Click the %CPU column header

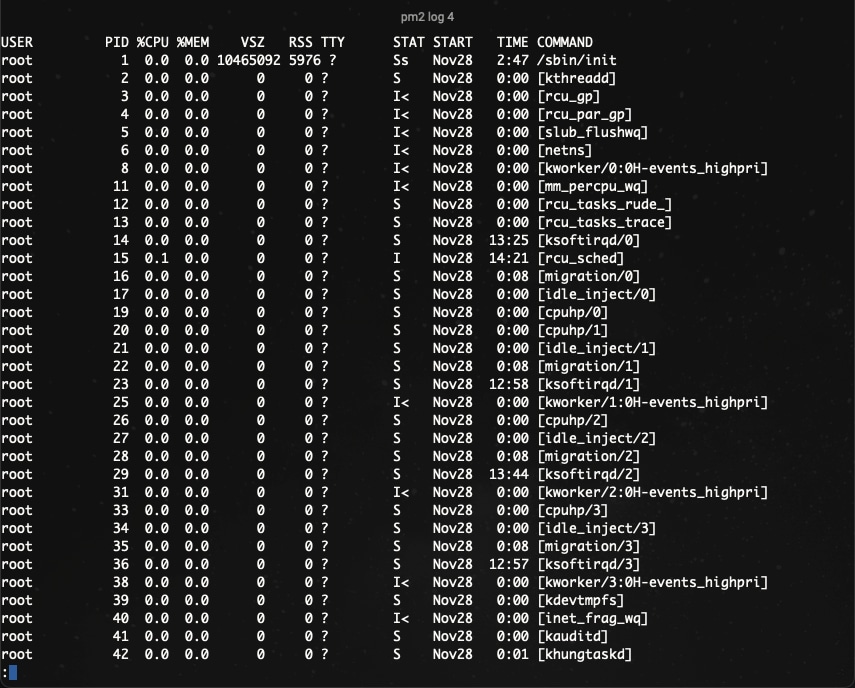click(153, 42)
